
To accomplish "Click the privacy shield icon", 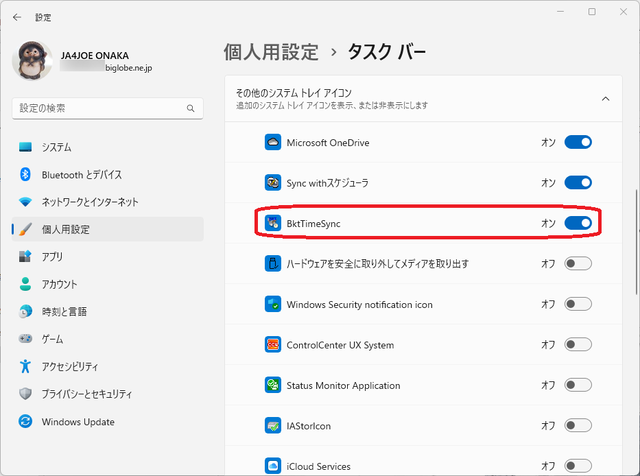I will pyautogui.click(x=25, y=394).
